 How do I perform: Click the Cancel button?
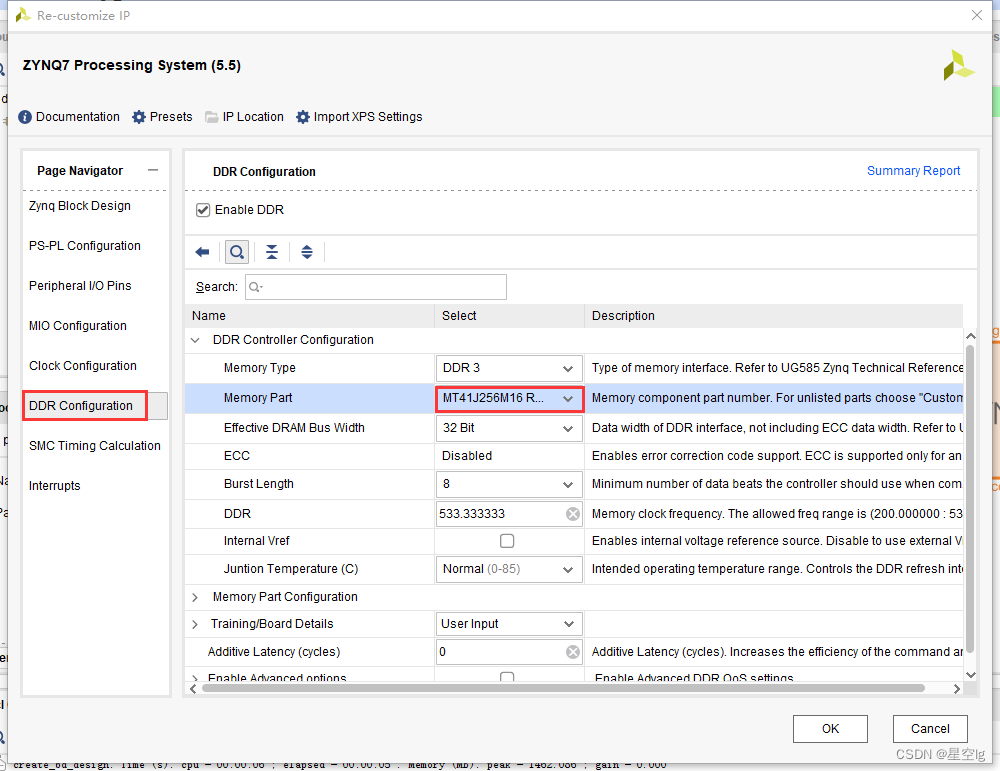tap(930, 729)
